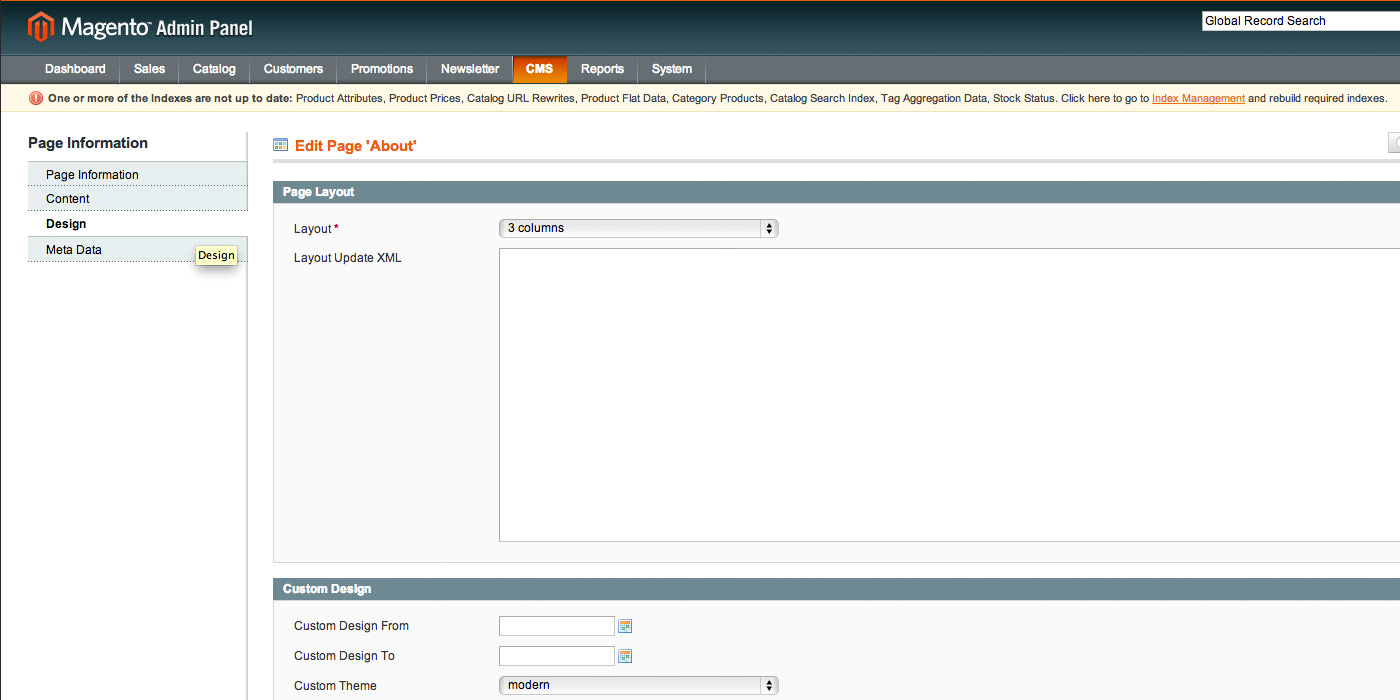Open the Dashboard menu
This screenshot has width=1400, height=700.
point(75,69)
